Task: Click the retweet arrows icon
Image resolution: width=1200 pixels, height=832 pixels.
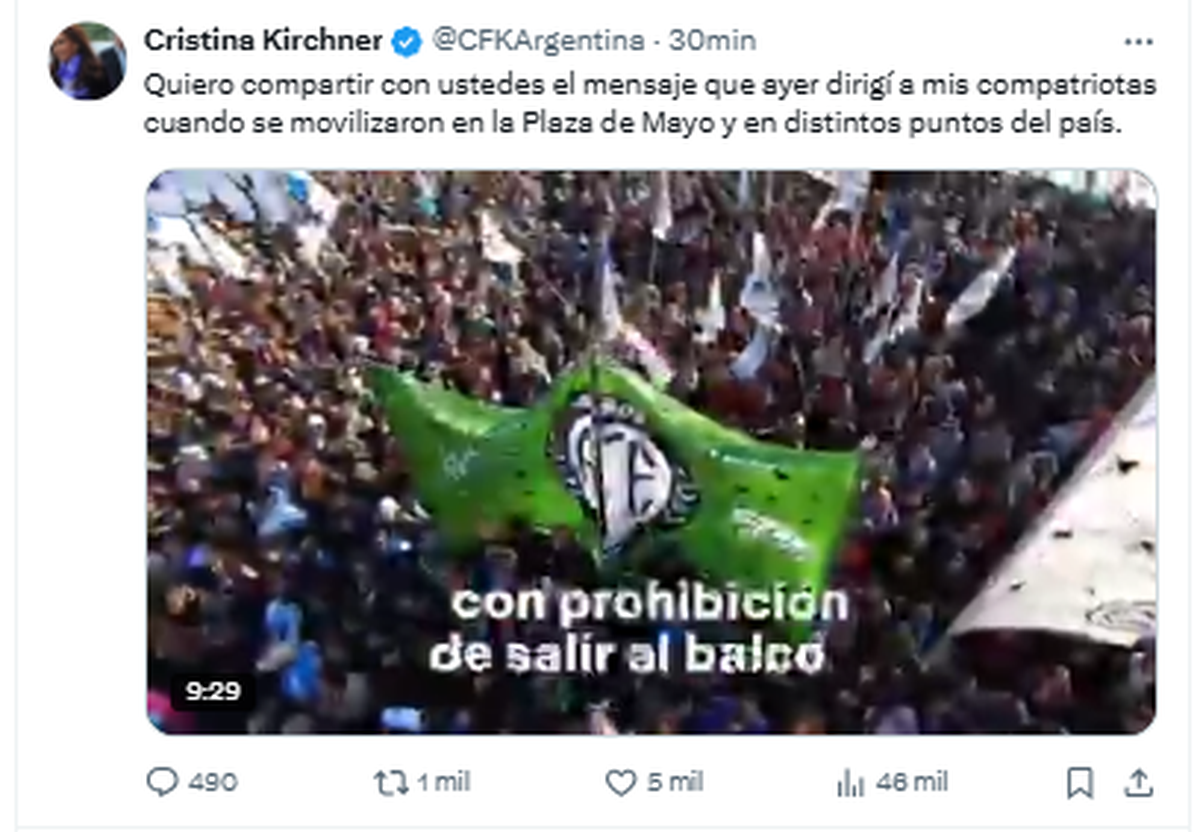Action: (x=389, y=782)
